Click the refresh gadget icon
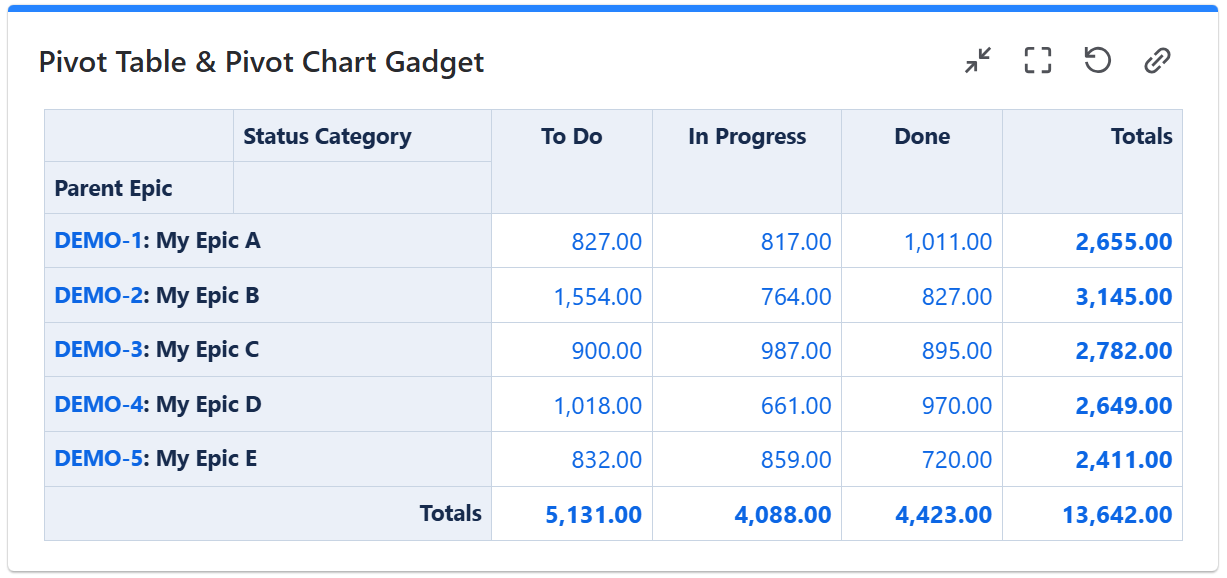 [1098, 61]
